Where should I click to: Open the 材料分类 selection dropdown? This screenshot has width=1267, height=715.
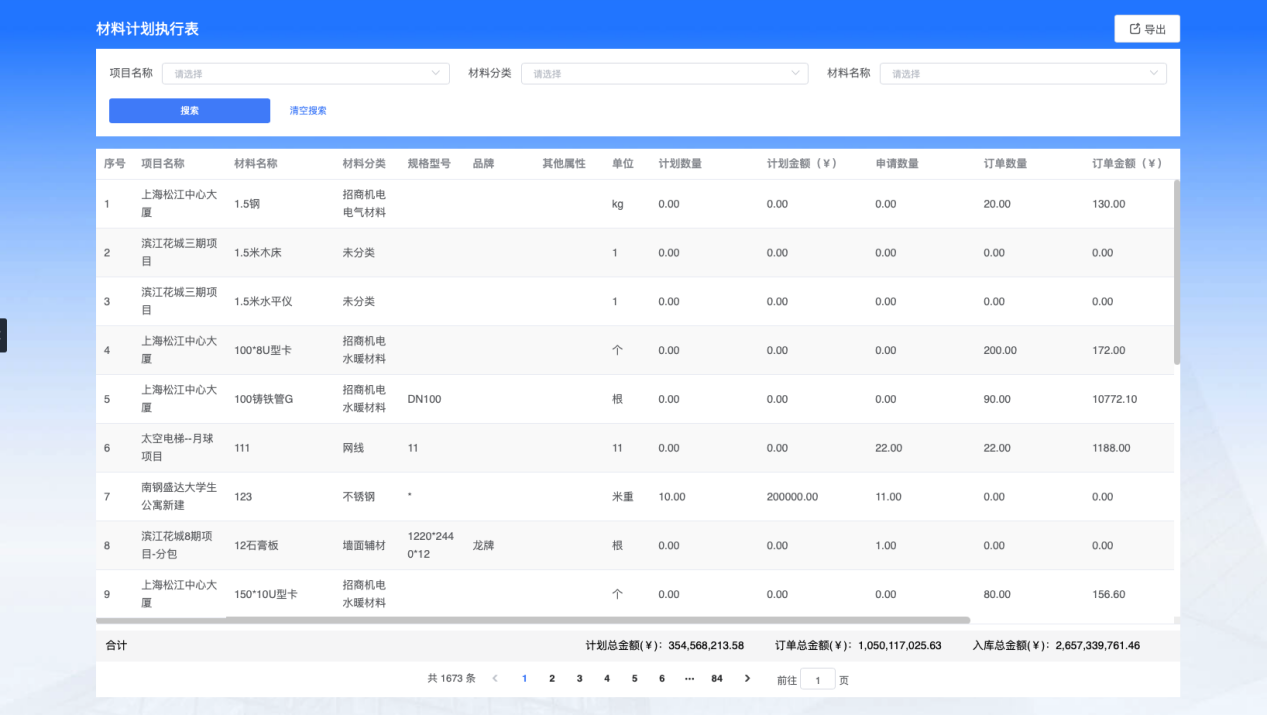click(664, 73)
